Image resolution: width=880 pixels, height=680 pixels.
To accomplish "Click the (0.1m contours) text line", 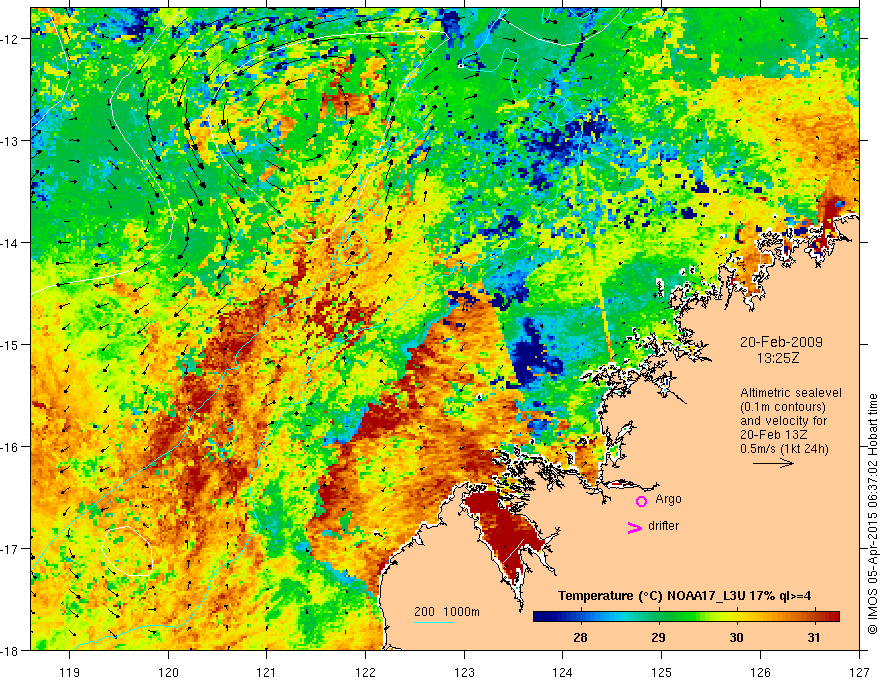I will coord(783,407).
